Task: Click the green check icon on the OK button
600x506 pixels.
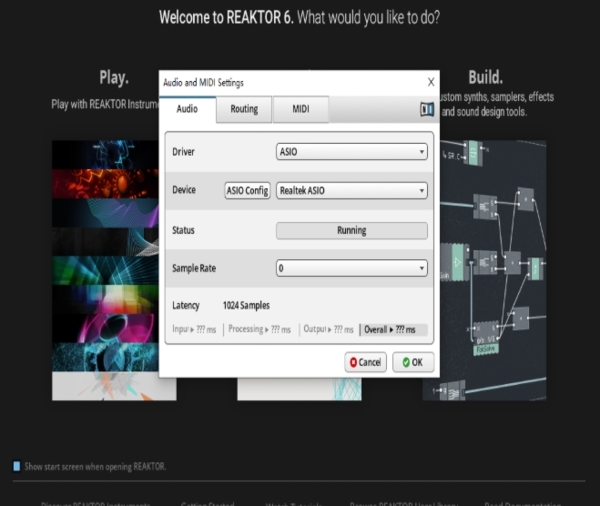Action: (x=406, y=362)
